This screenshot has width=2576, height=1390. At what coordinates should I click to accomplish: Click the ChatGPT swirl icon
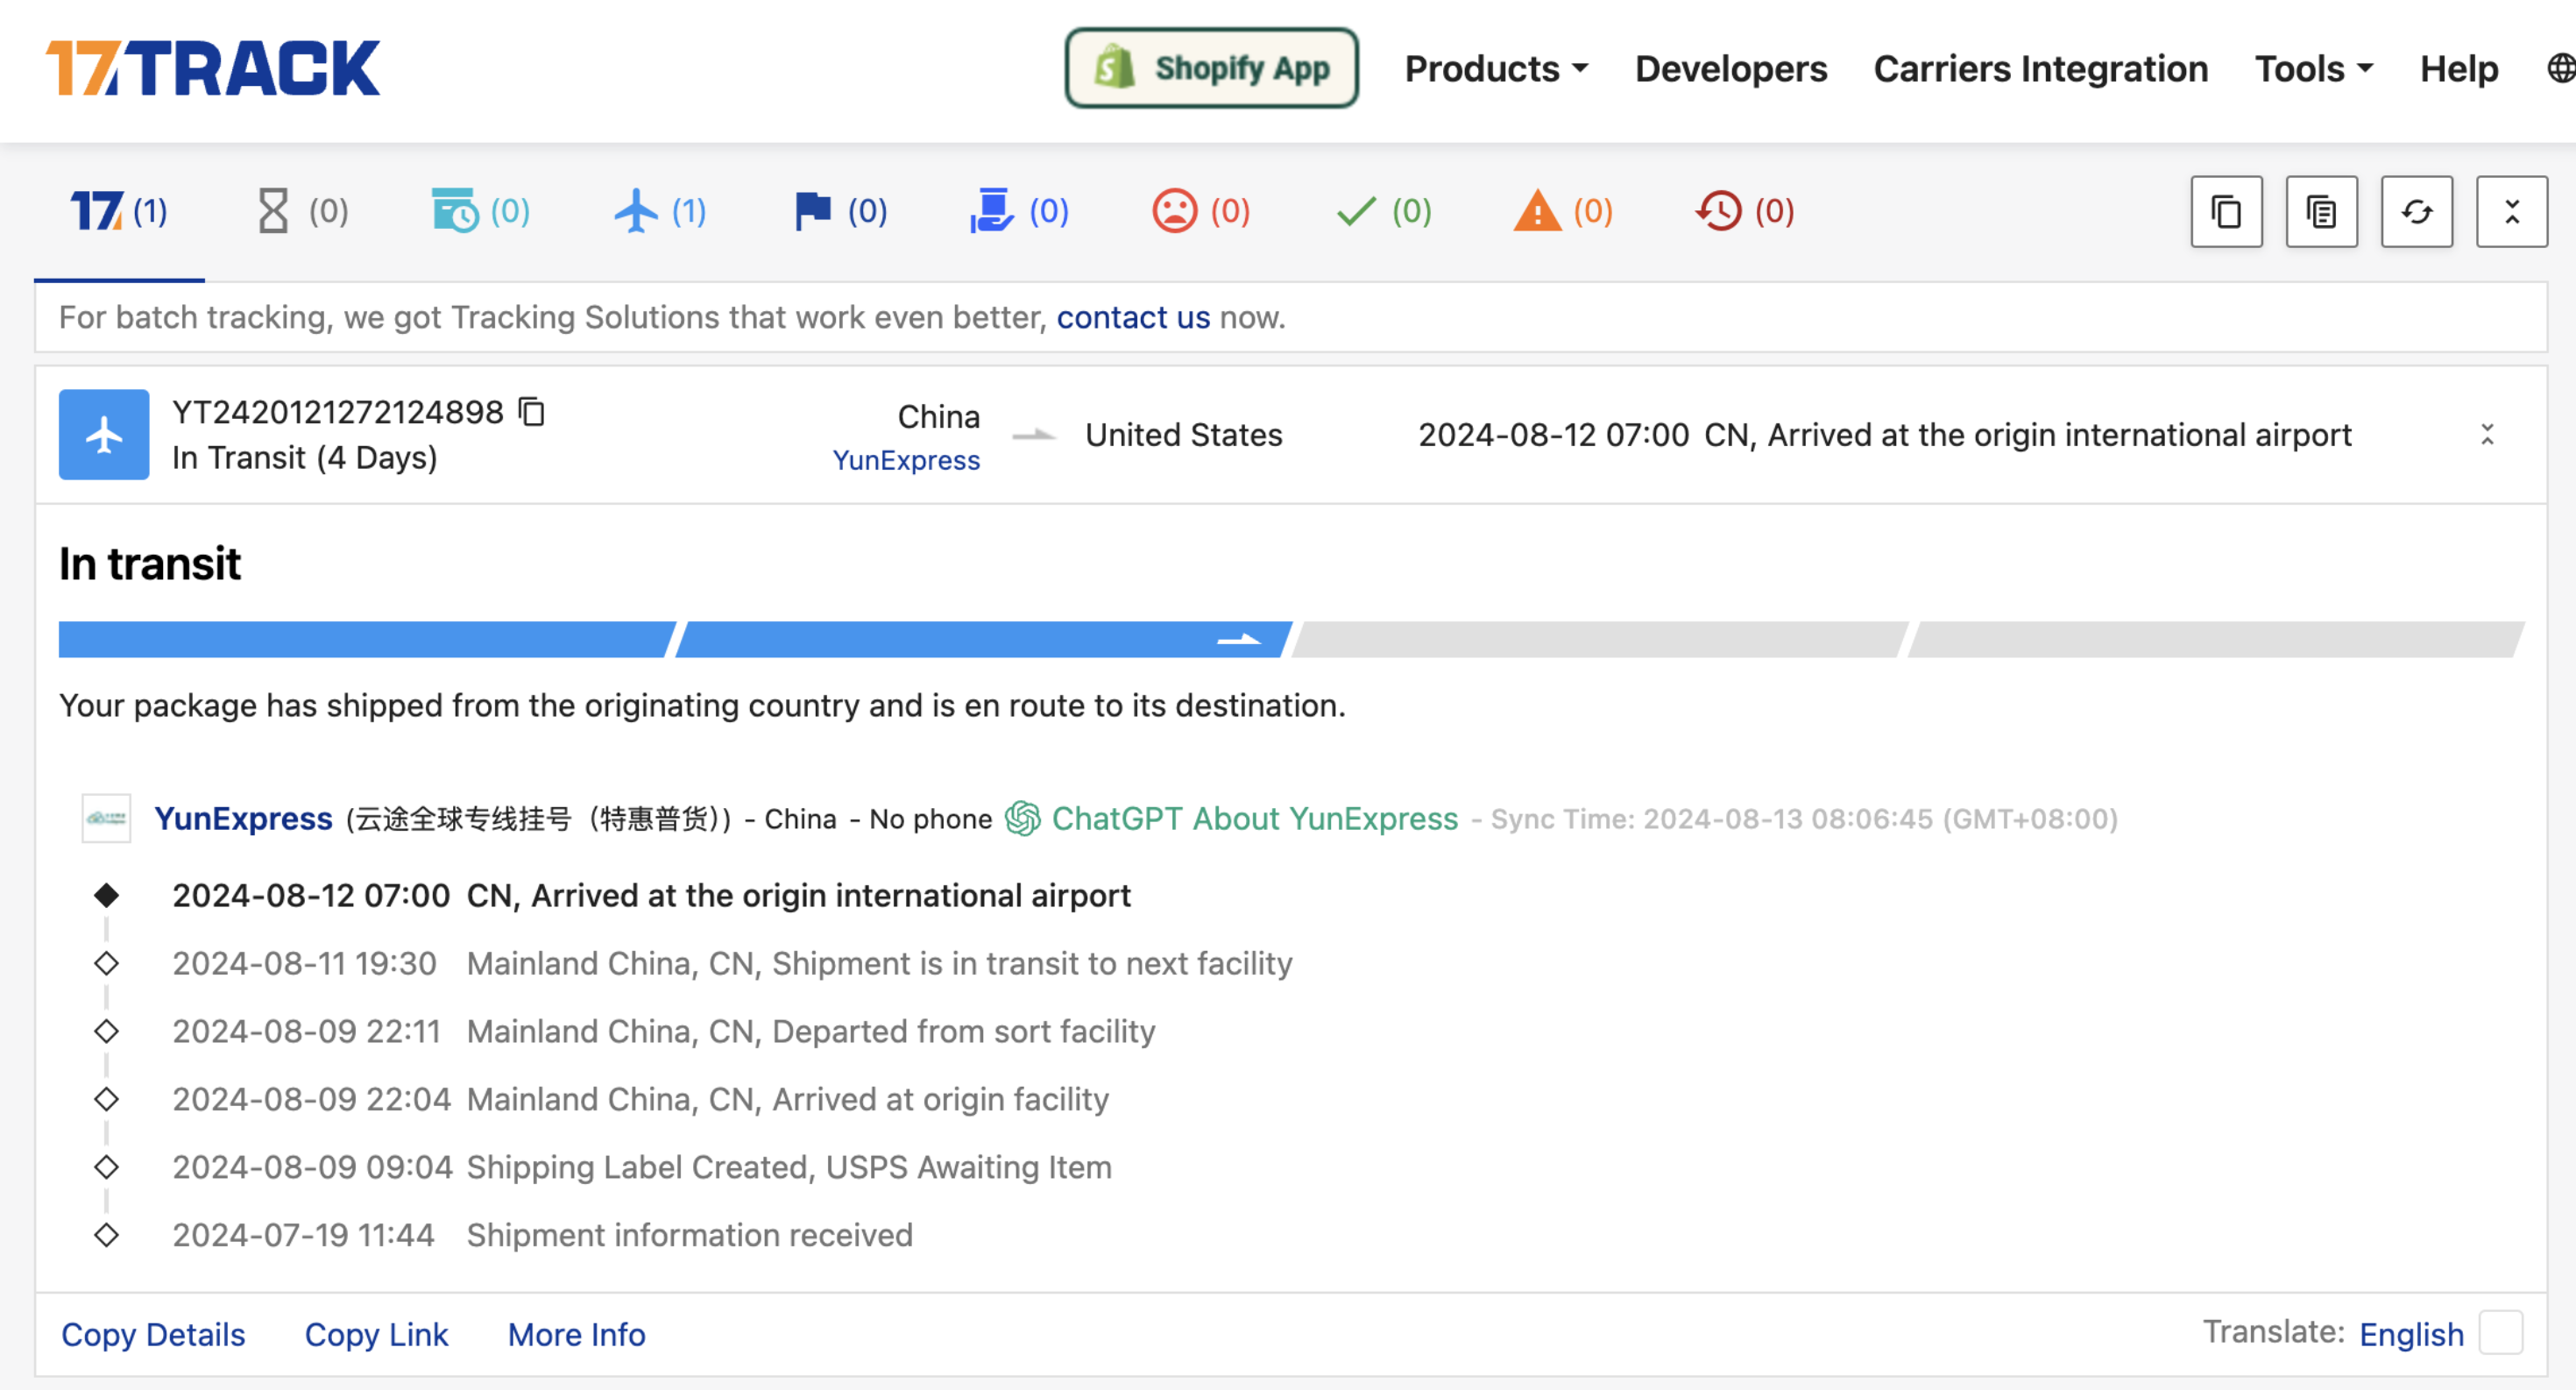tap(1022, 818)
